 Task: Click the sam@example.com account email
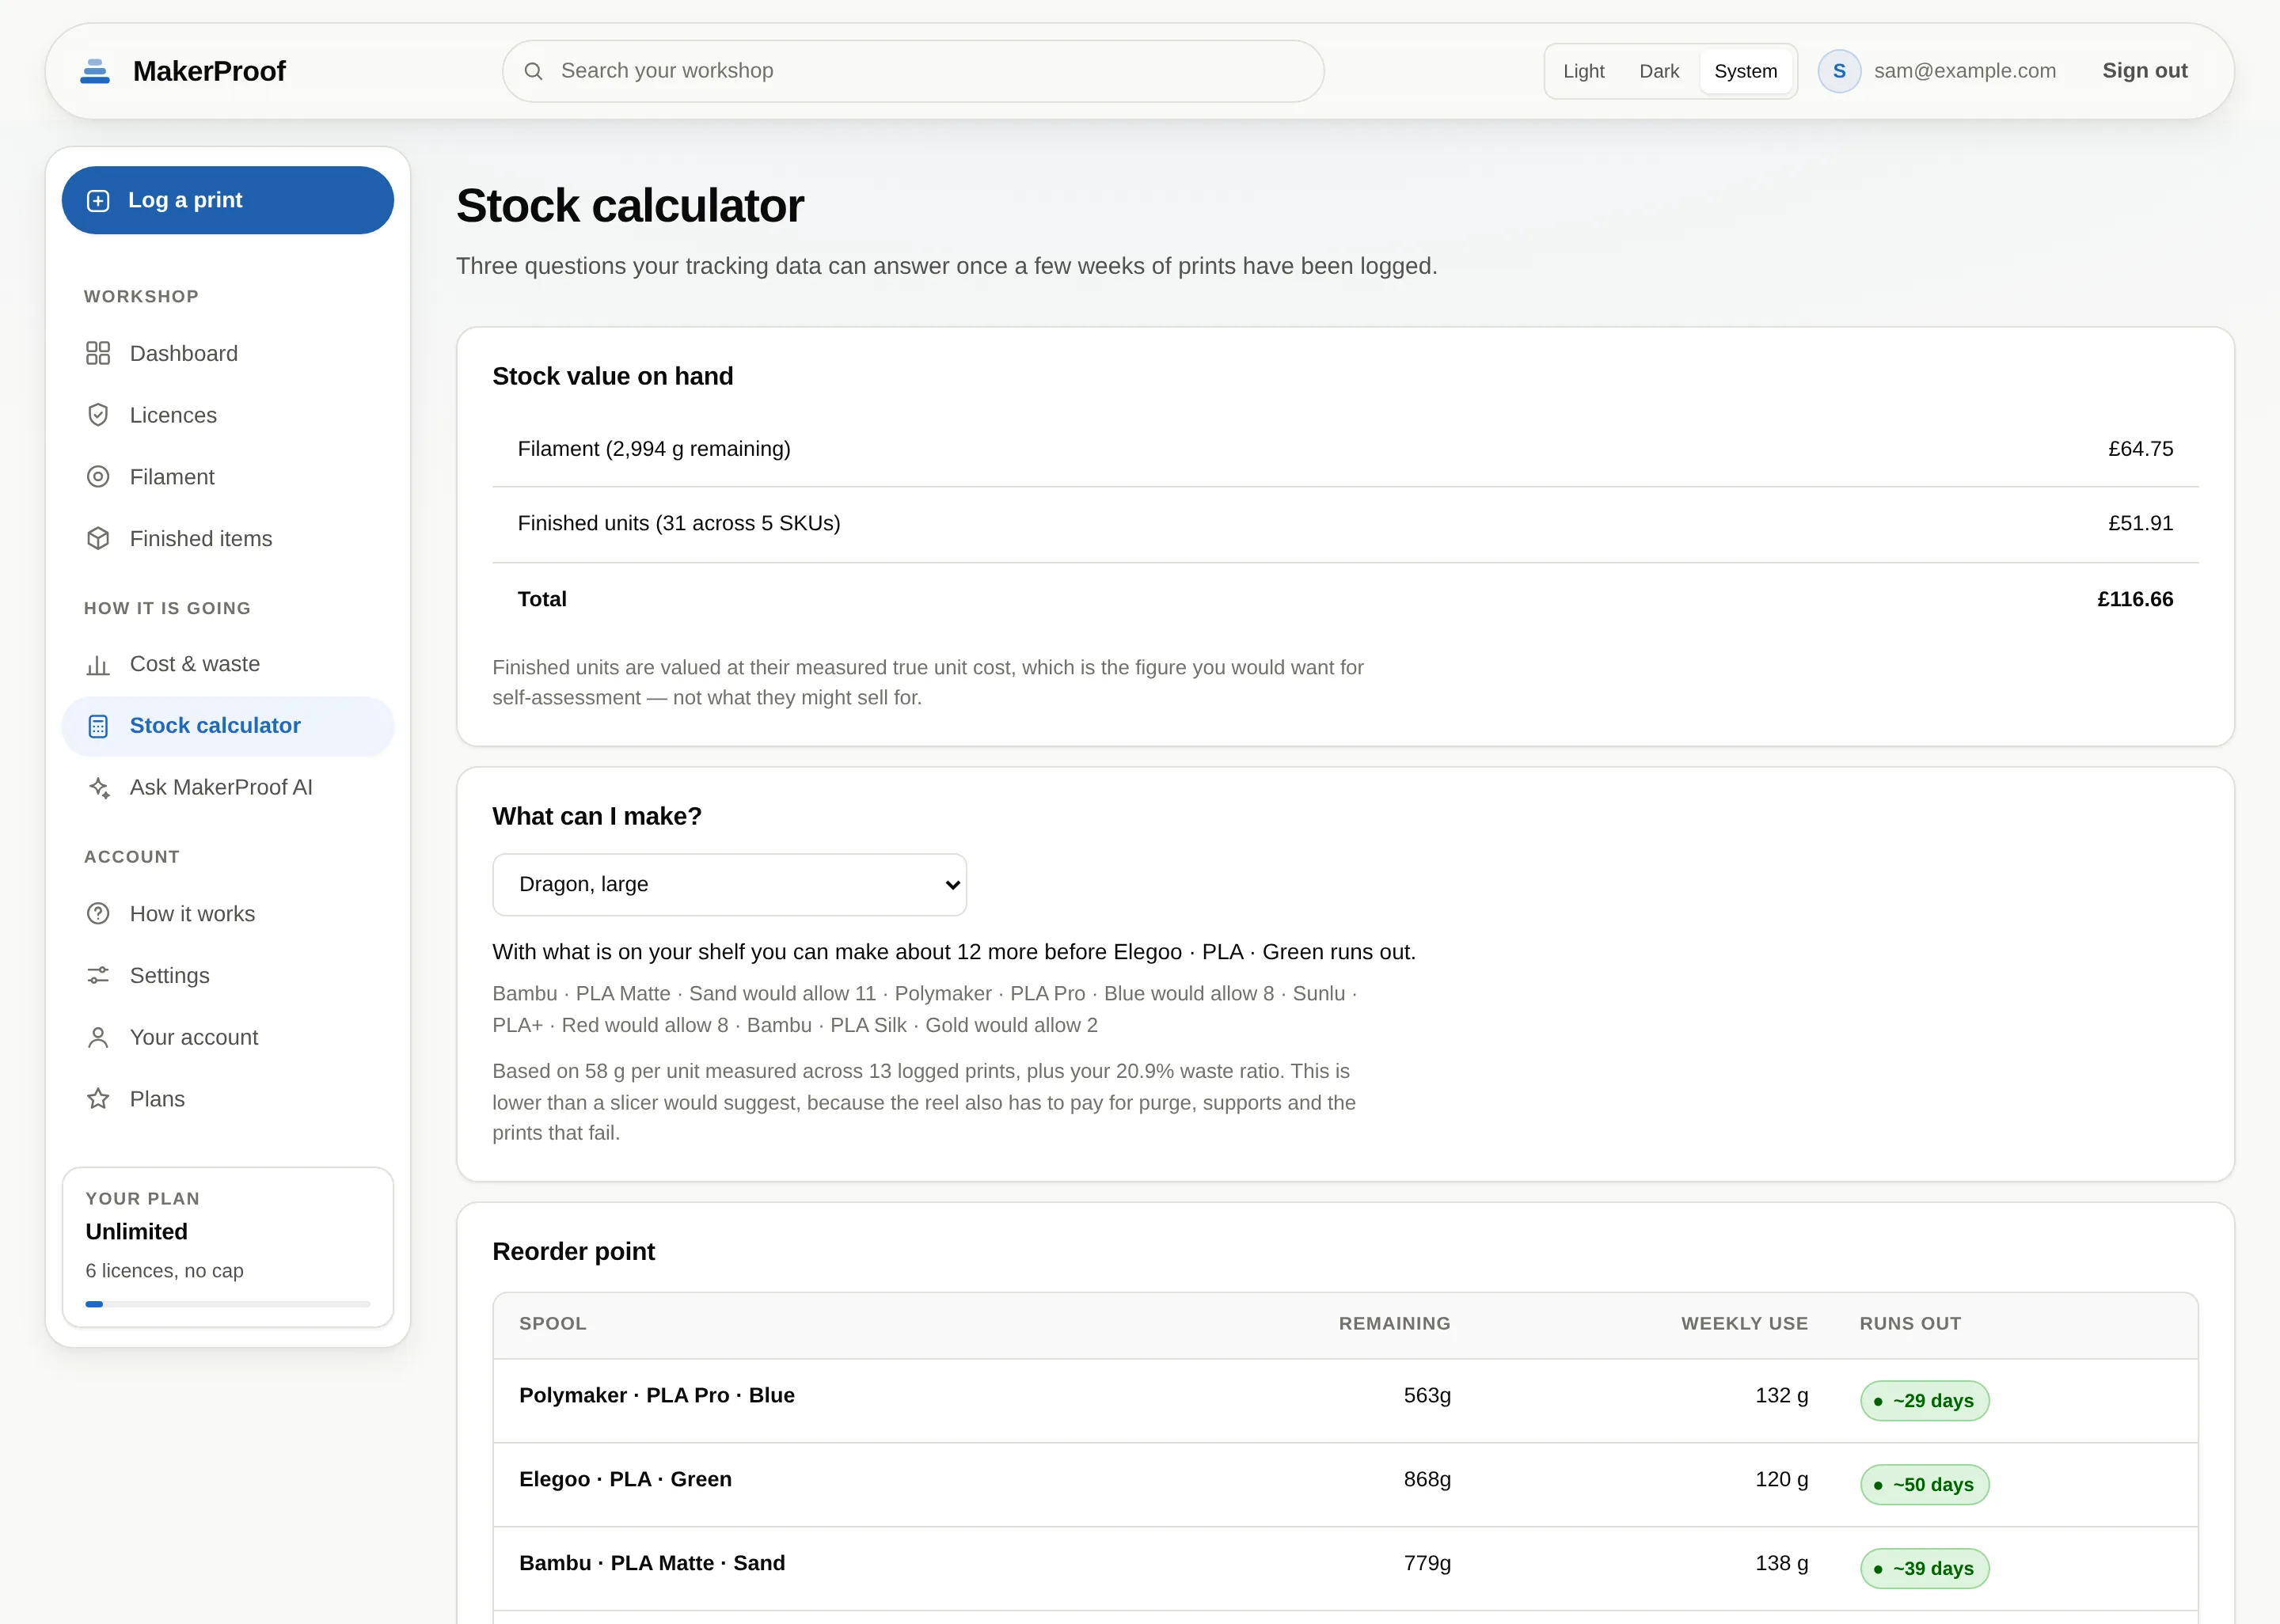pyautogui.click(x=1964, y=71)
